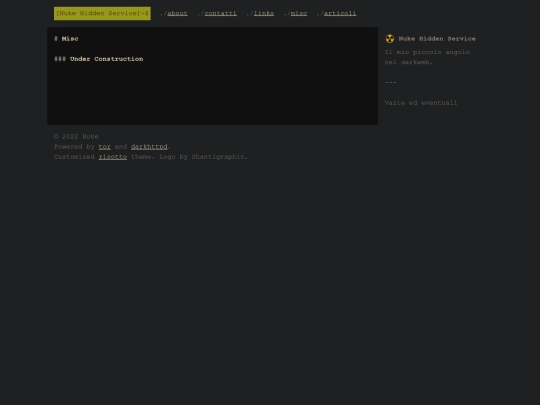Open the articoli section
540x405 pixels.
point(340,13)
